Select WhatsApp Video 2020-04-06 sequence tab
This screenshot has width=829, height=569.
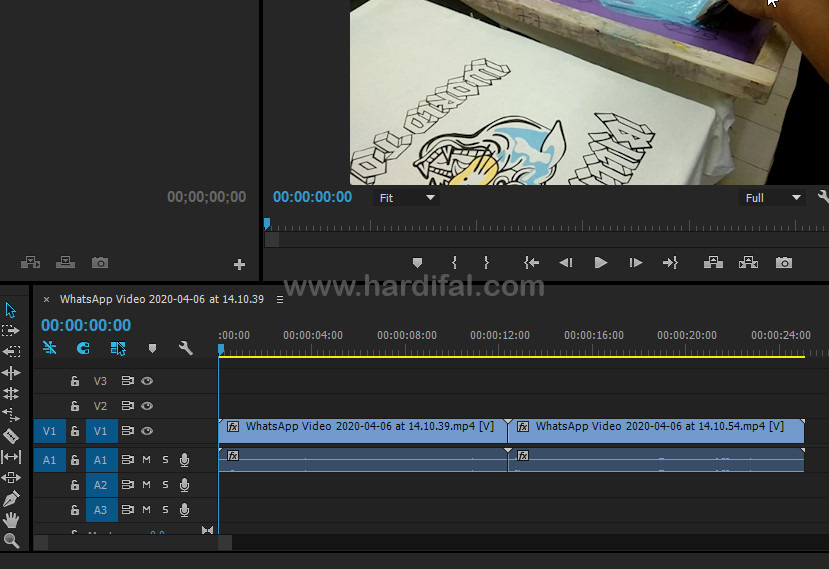click(x=161, y=299)
